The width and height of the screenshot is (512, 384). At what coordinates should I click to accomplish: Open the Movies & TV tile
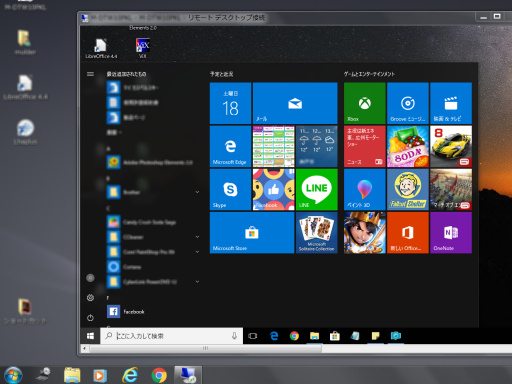coord(451,103)
